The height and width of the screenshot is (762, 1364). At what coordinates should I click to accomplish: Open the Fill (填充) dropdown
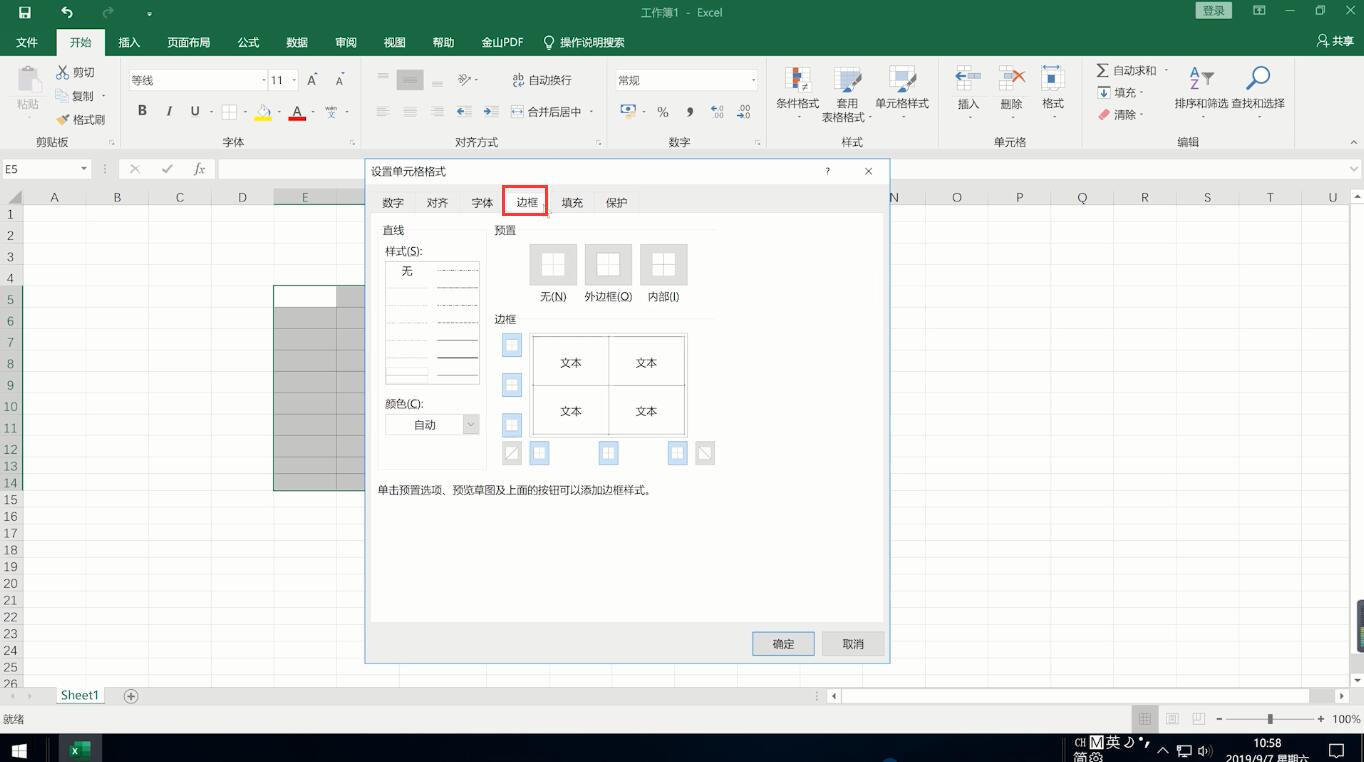(1120, 92)
